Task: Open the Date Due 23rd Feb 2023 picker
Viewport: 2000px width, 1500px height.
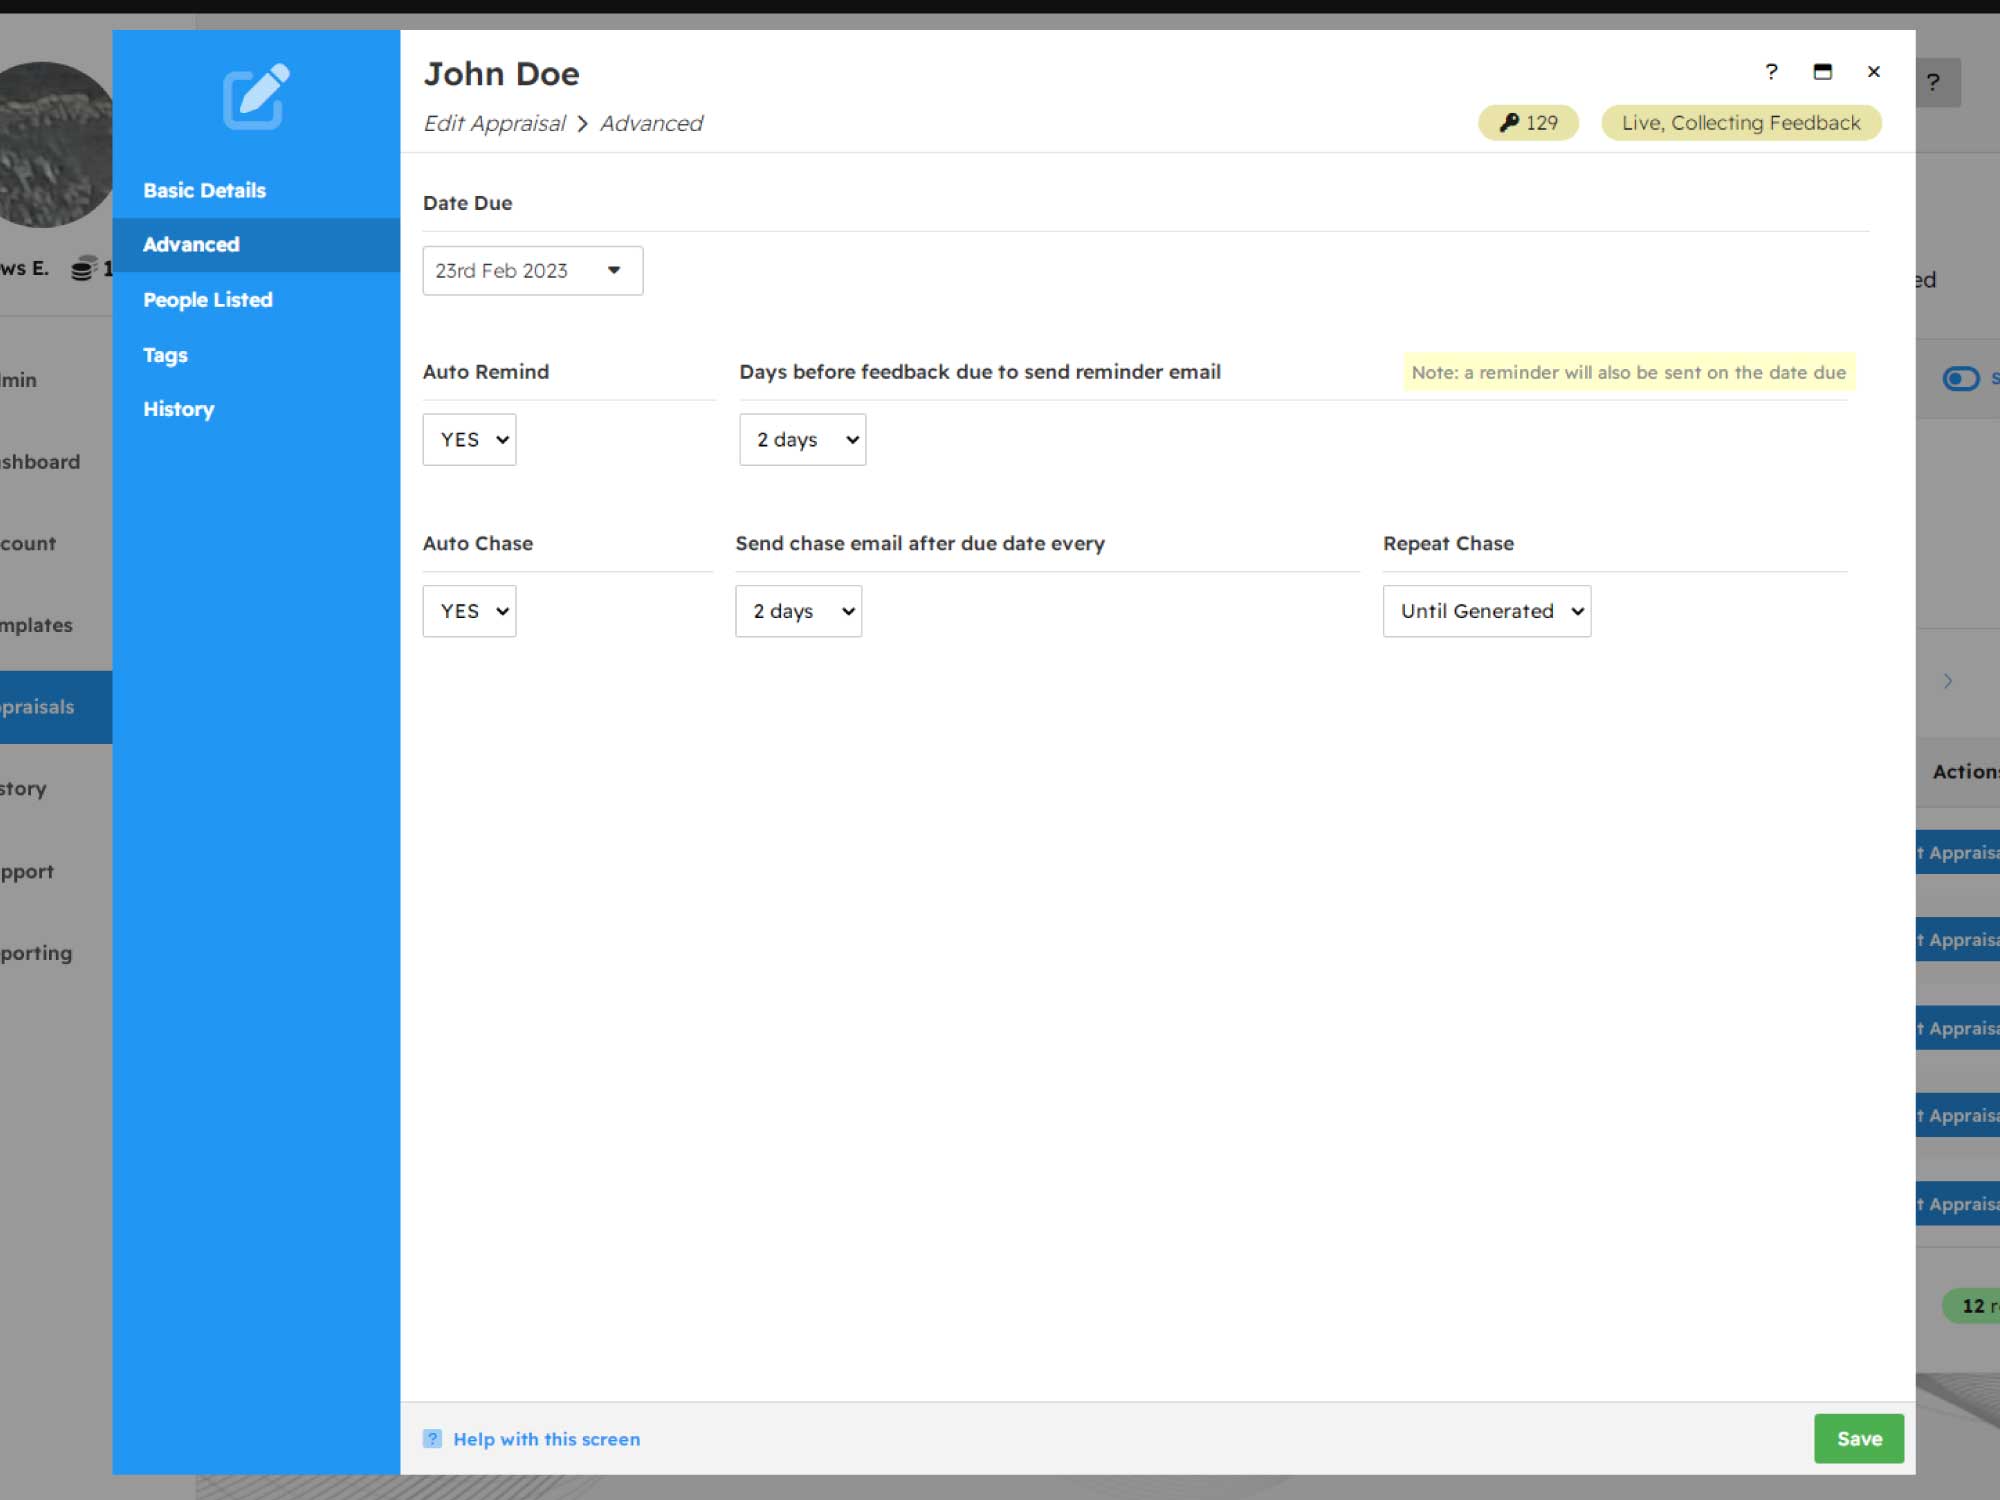Action: (x=532, y=271)
